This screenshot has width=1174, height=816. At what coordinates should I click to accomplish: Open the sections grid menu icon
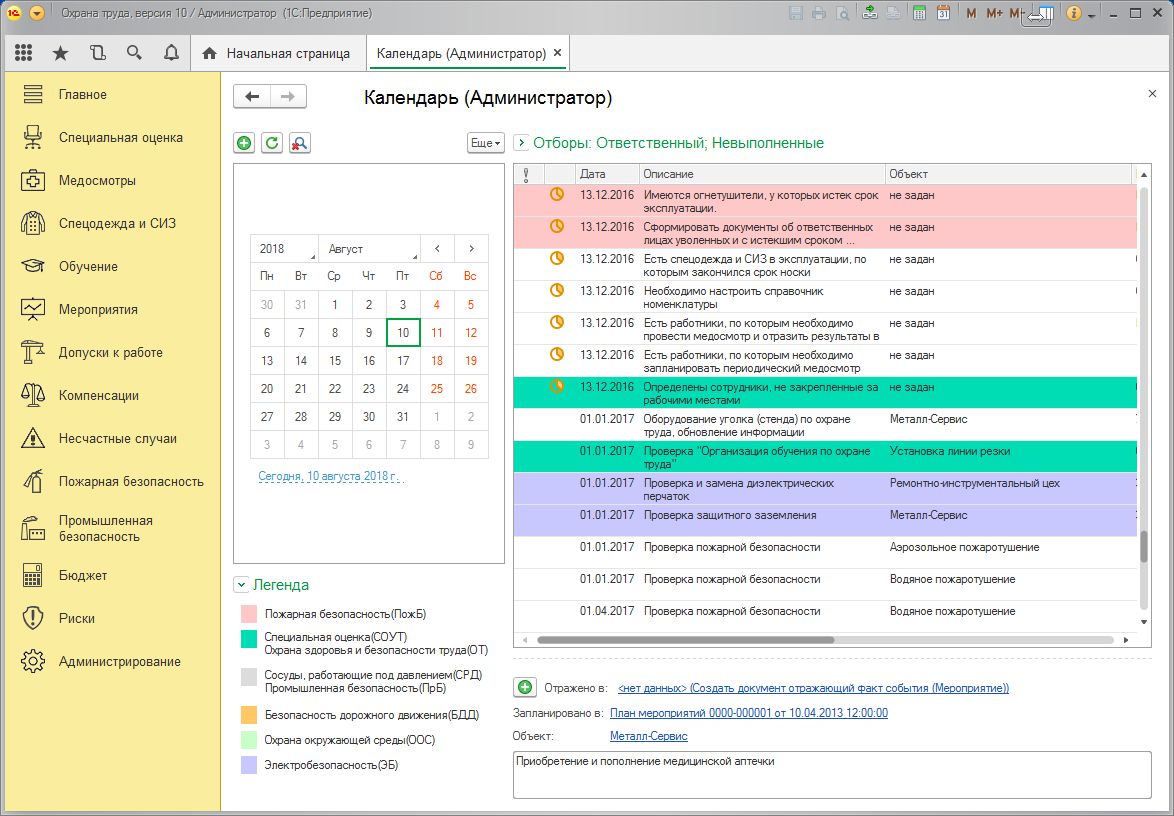[24, 53]
